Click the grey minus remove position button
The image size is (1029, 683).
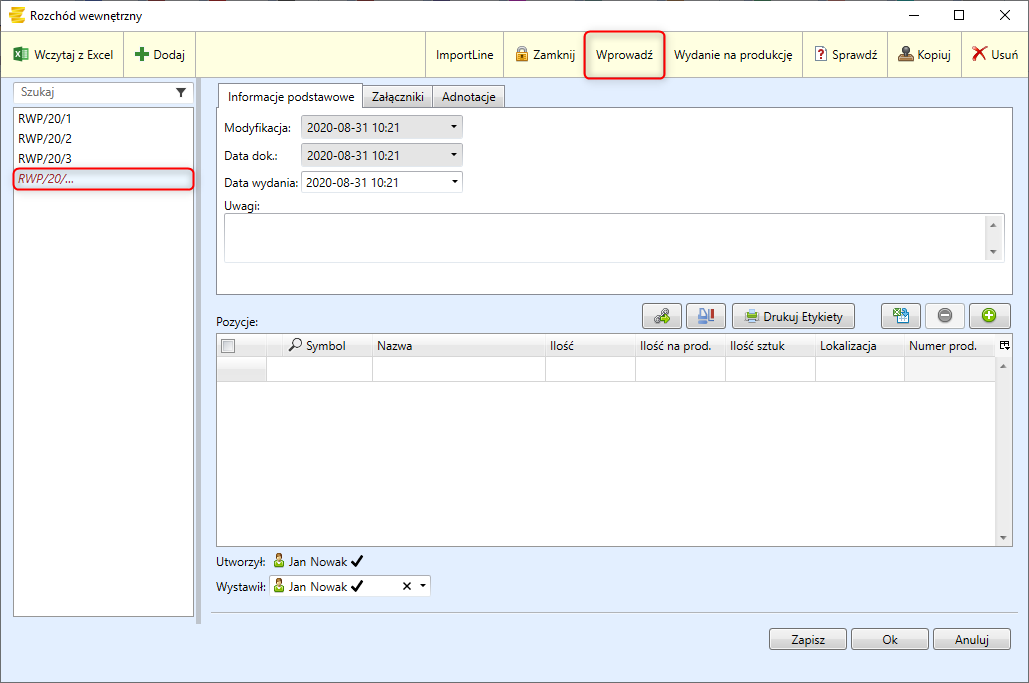tap(944, 316)
